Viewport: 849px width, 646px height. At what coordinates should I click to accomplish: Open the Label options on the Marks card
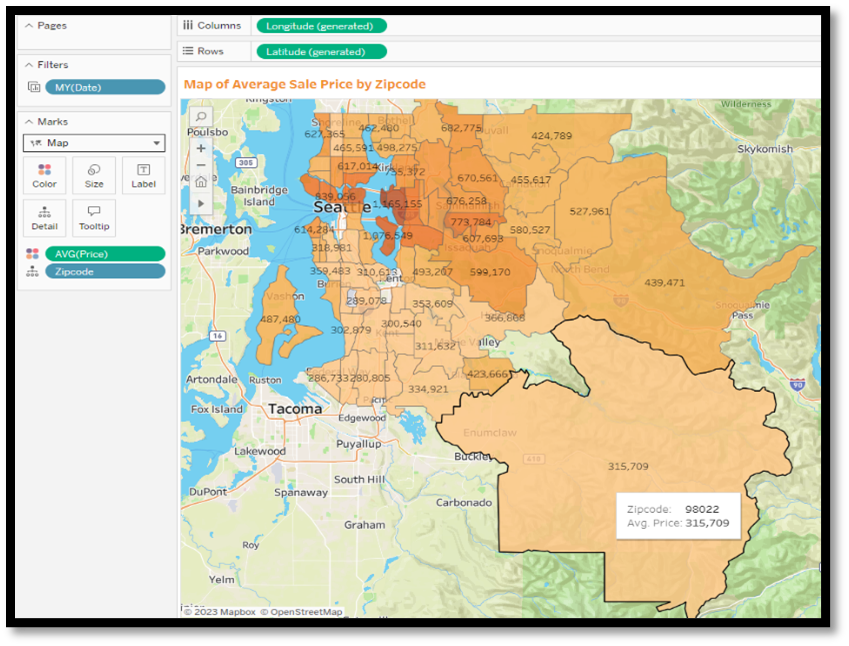tap(142, 176)
